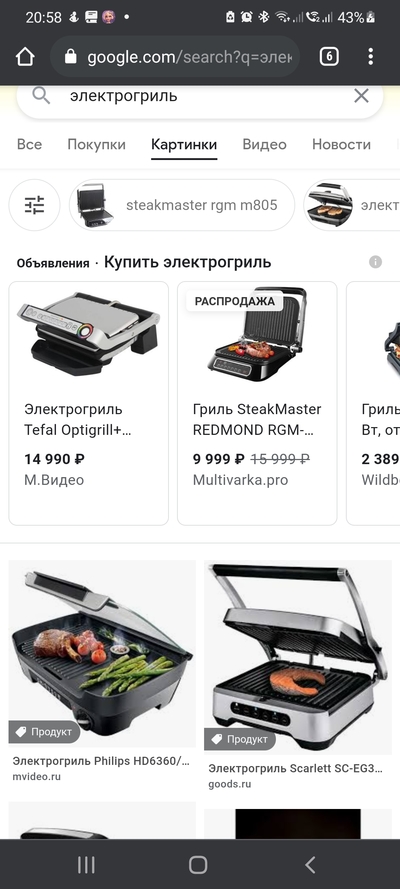This screenshot has width=400, height=889.
Task: Switch to the Покупки tab
Action: [96, 145]
